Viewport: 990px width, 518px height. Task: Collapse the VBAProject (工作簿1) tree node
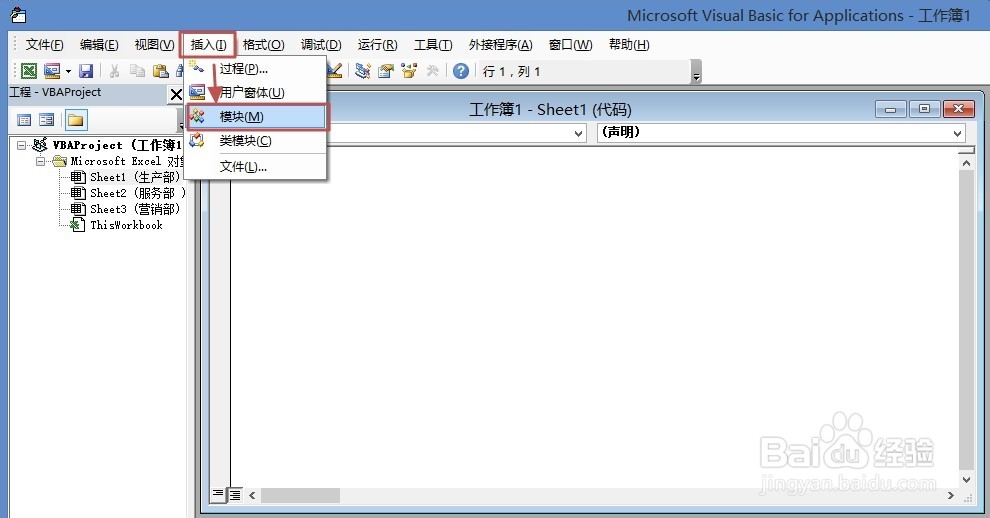click(21, 145)
